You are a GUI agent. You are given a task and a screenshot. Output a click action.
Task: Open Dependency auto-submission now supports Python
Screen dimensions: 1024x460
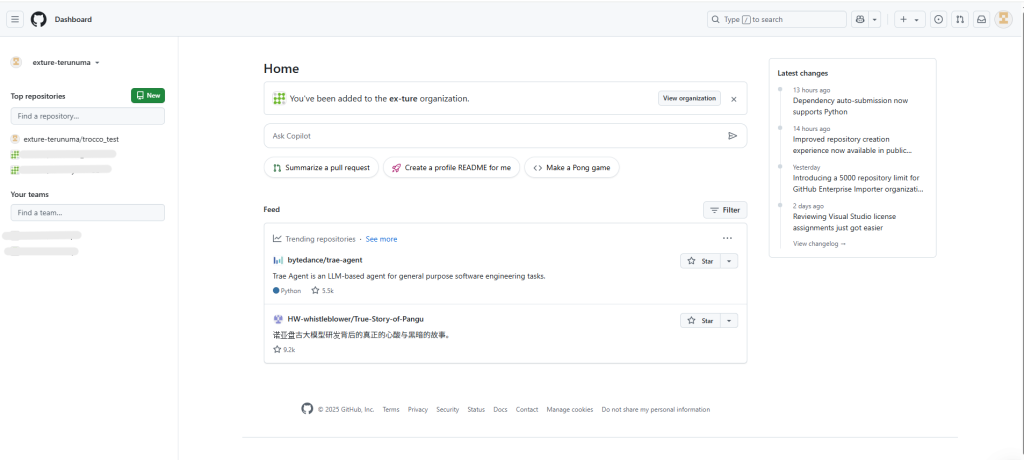(850, 106)
